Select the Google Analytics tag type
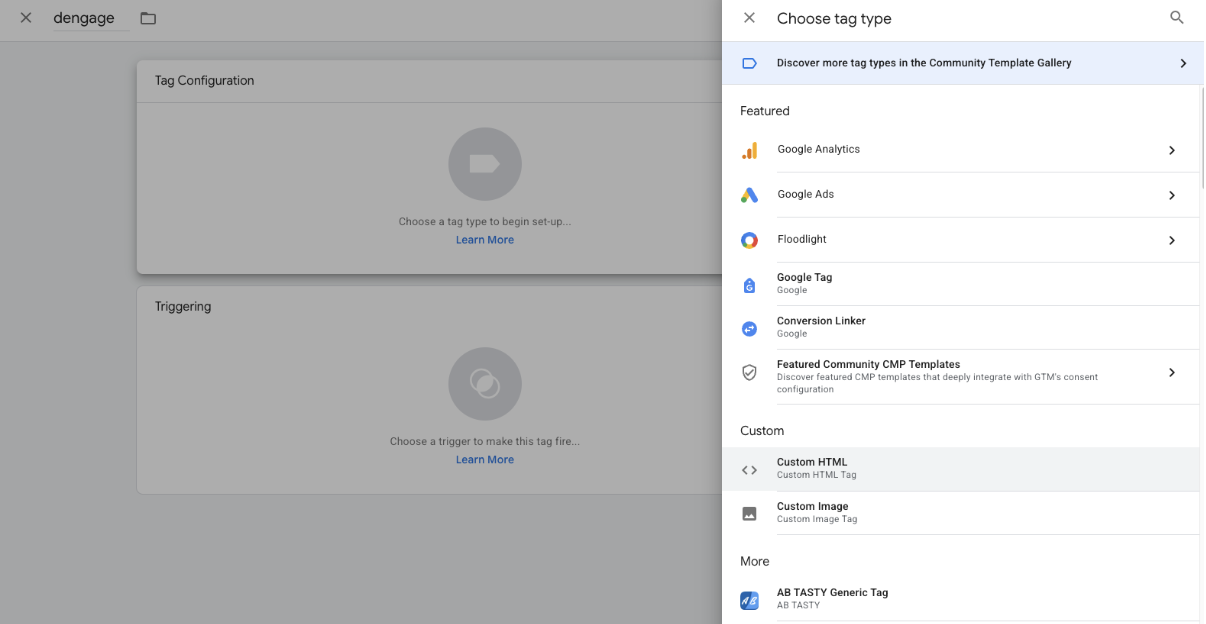Screen dimensions: 1206x624 pyautogui.click(x=960, y=150)
